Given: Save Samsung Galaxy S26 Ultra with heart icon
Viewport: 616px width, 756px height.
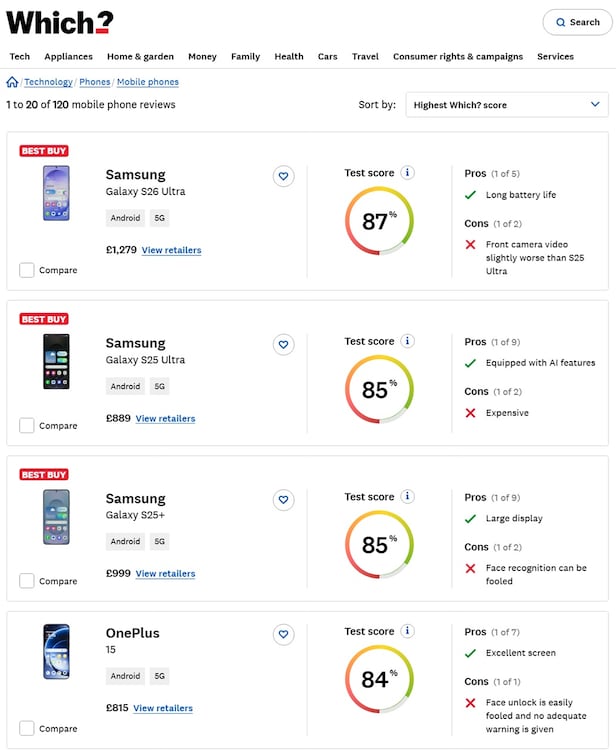Looking at the screenshot, I should tap(283, 176).
